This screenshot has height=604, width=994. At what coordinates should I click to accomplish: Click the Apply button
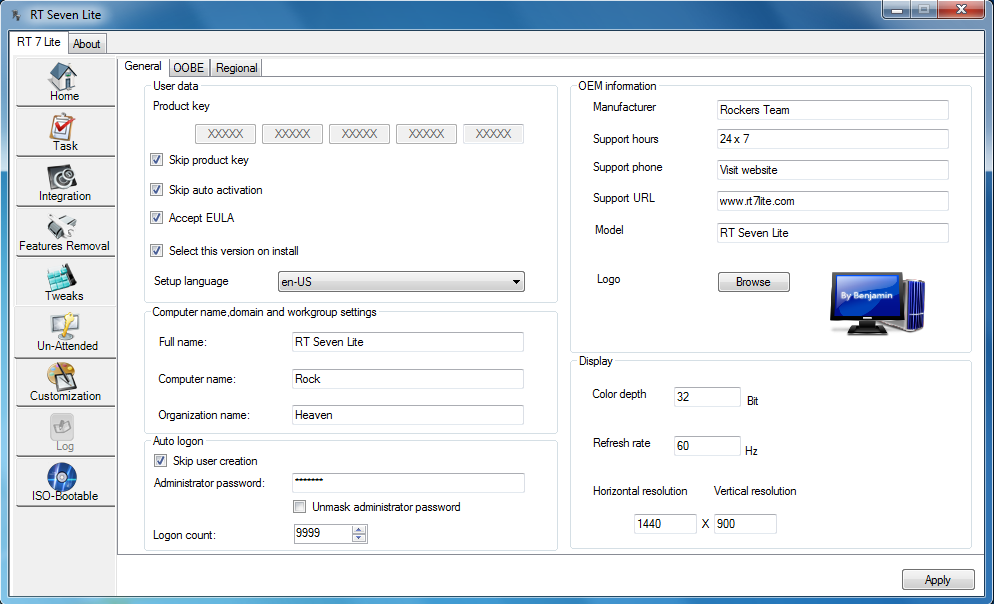point(938,580)
